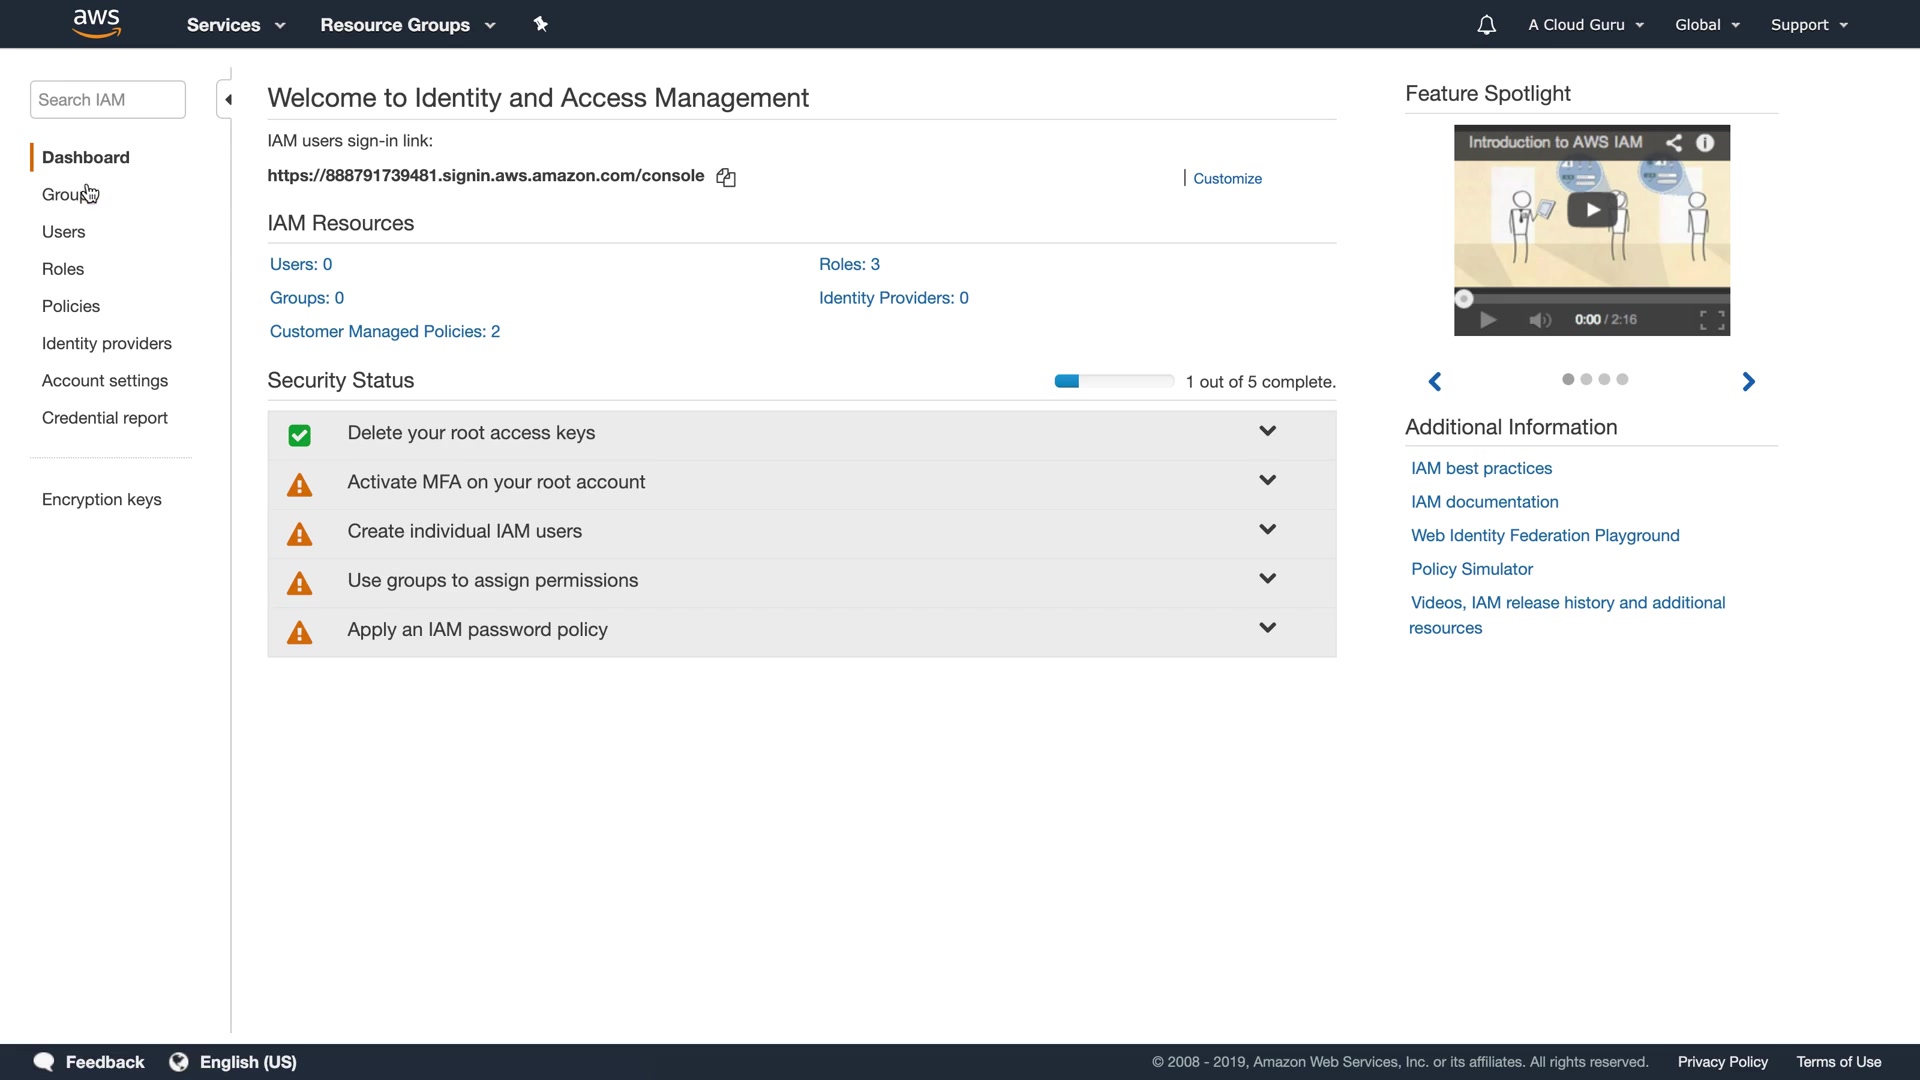Mute the video volume icon
The height and width of the screenshot is (1080, 1920).
pos(1539,320)
